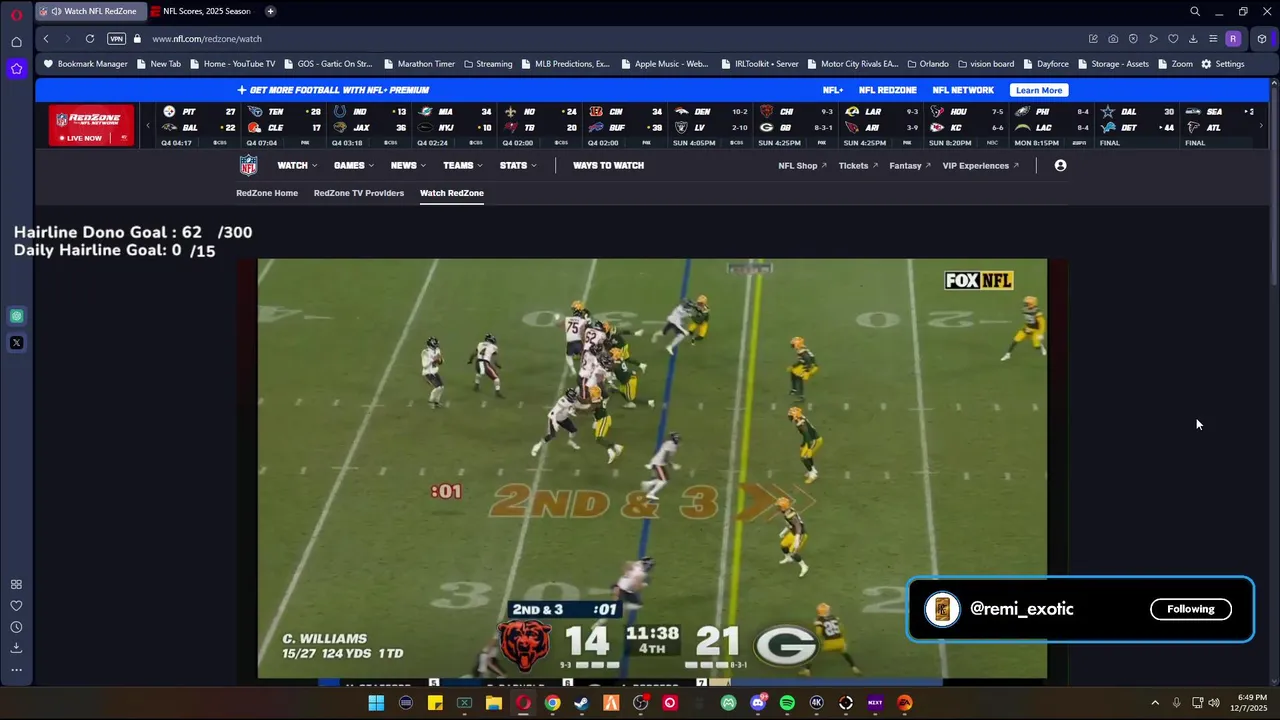Click the Learn More button
Viewport: 1280px width, 720px height.
click(x=1038, y=90)
